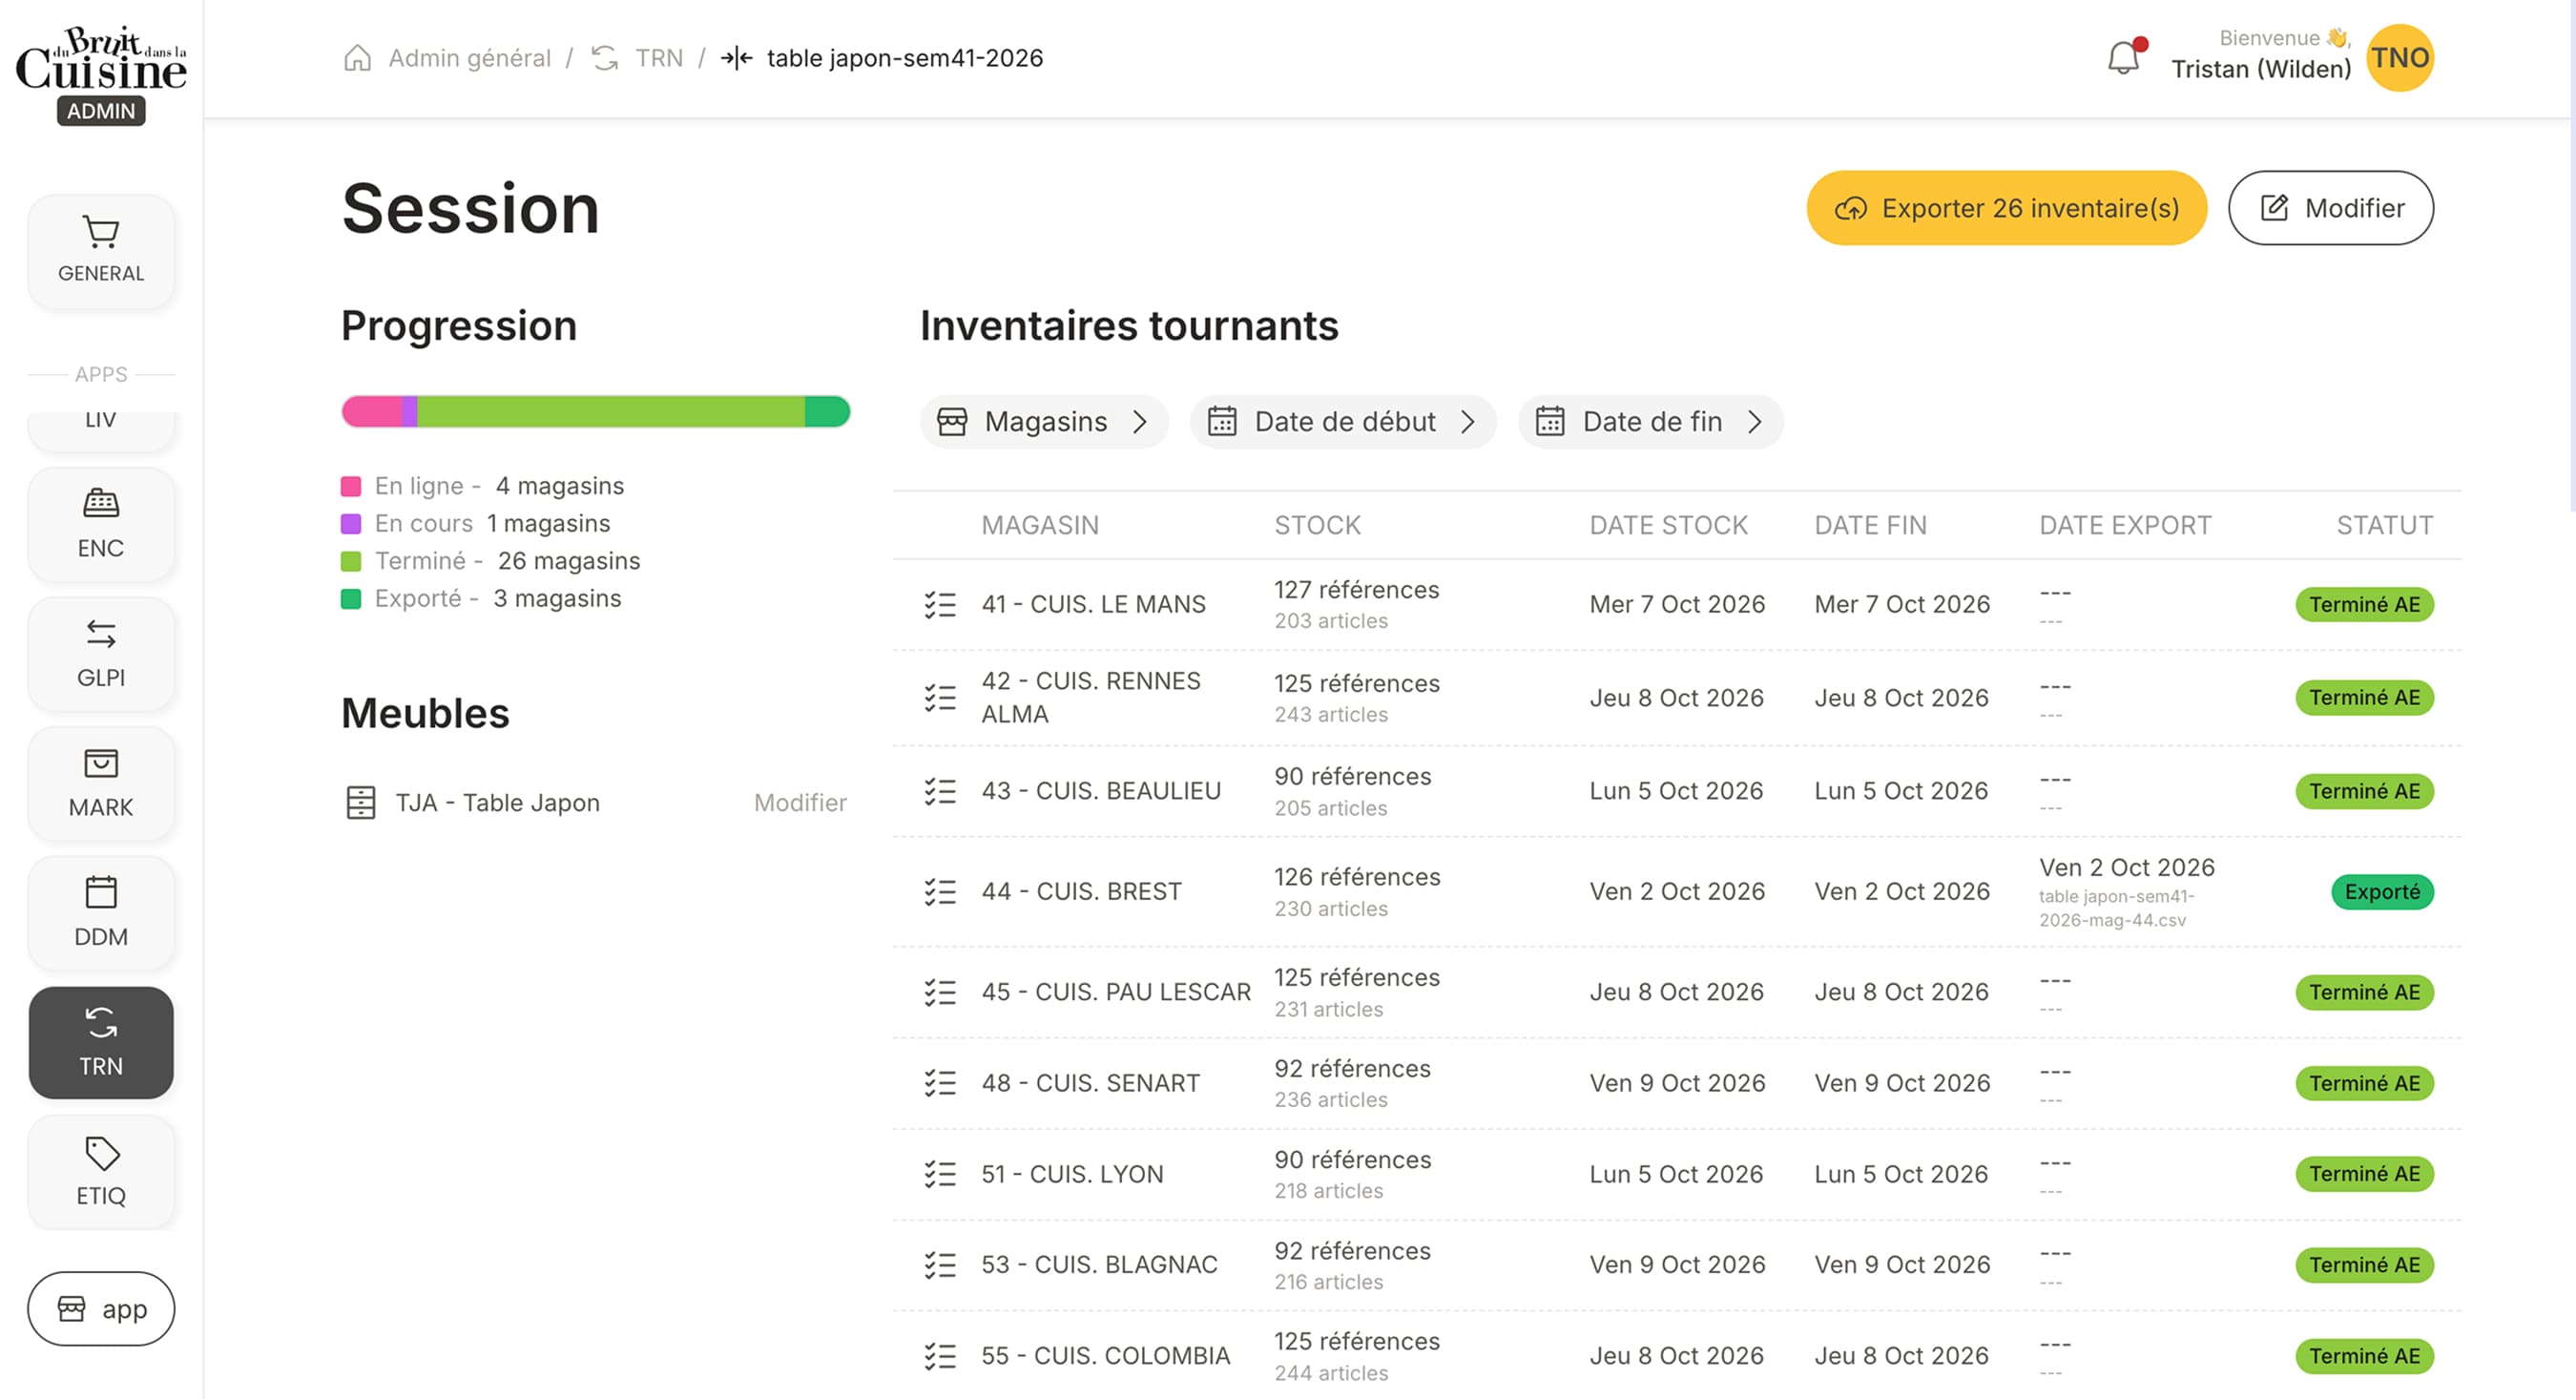Expand the Magasins filter

(x=1044, y=422)
